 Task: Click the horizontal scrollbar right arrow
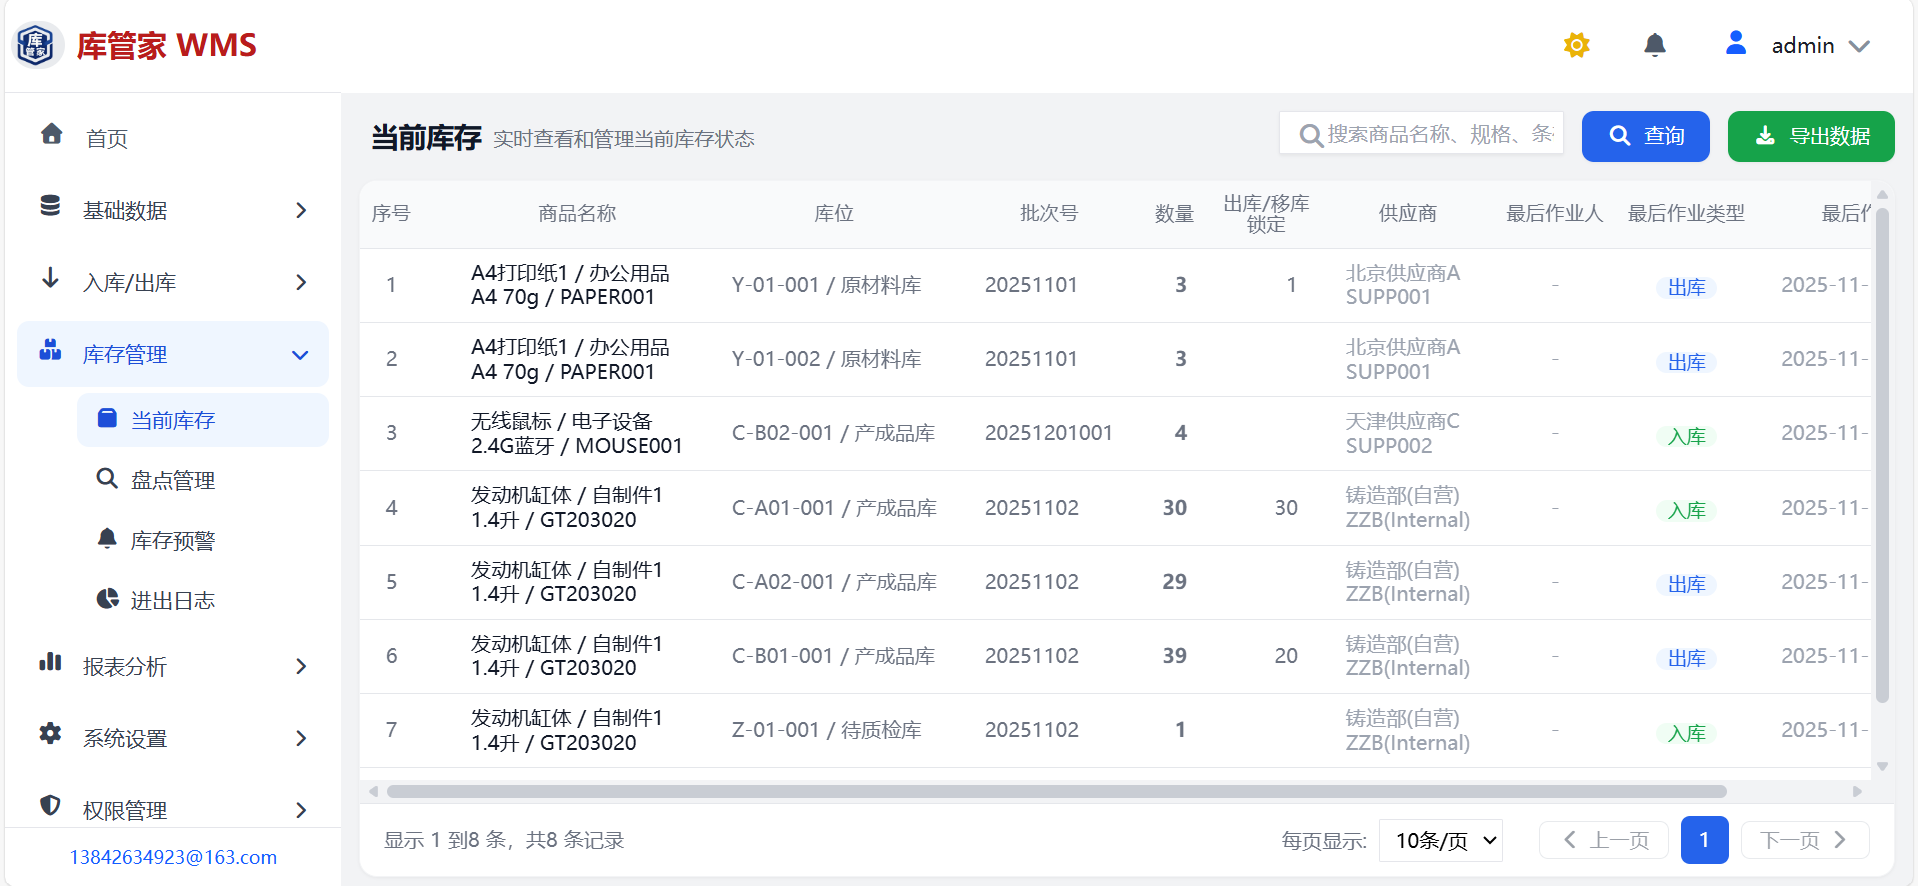point(1857,791)
